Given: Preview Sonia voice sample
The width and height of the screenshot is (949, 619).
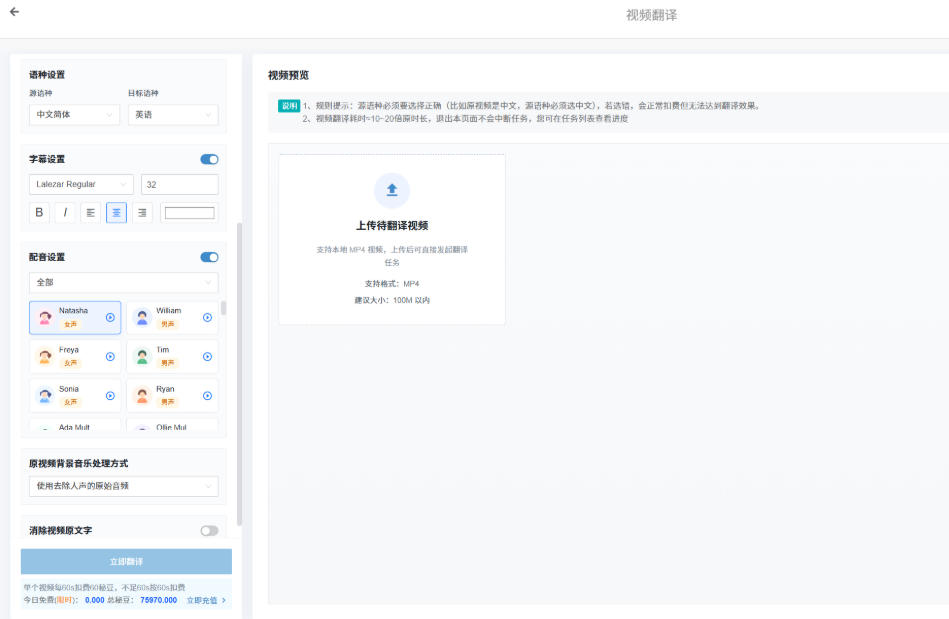Looking at the screenshot, I should point(110,396).
